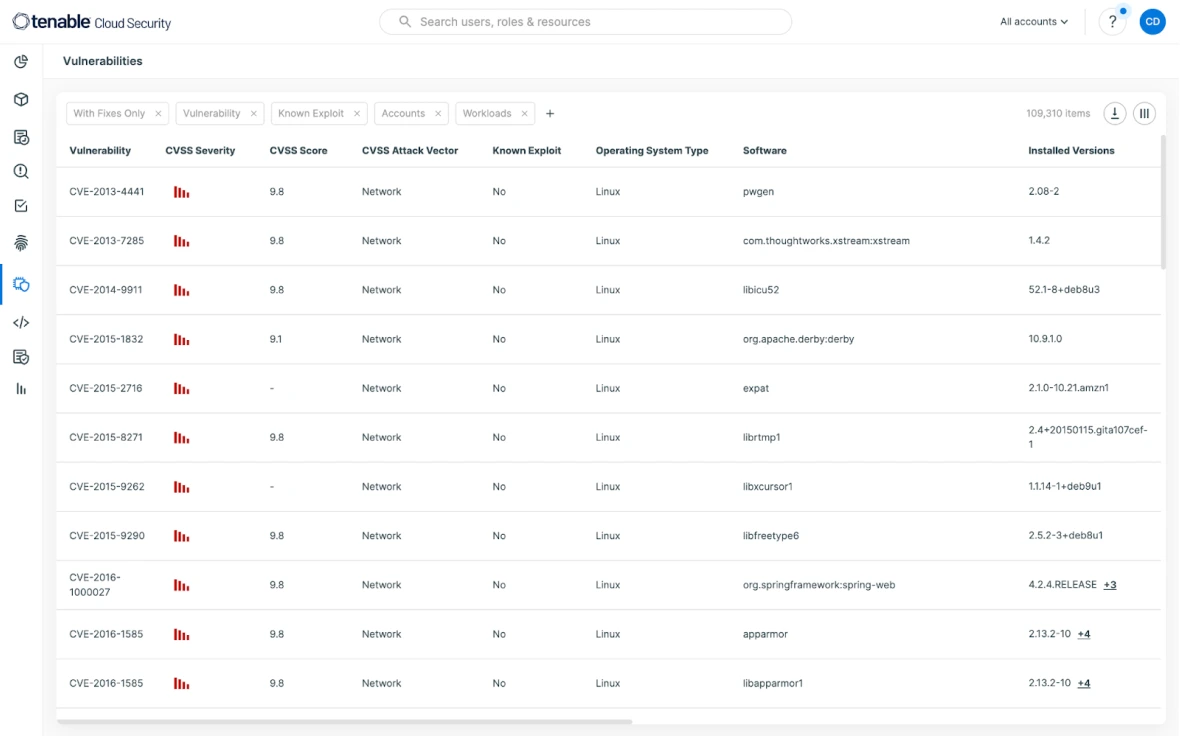The height and width of the screenshot is (736, 1180).
Task: Select the IaC code icon in sidebar
Action: click(x=21, y=322)
